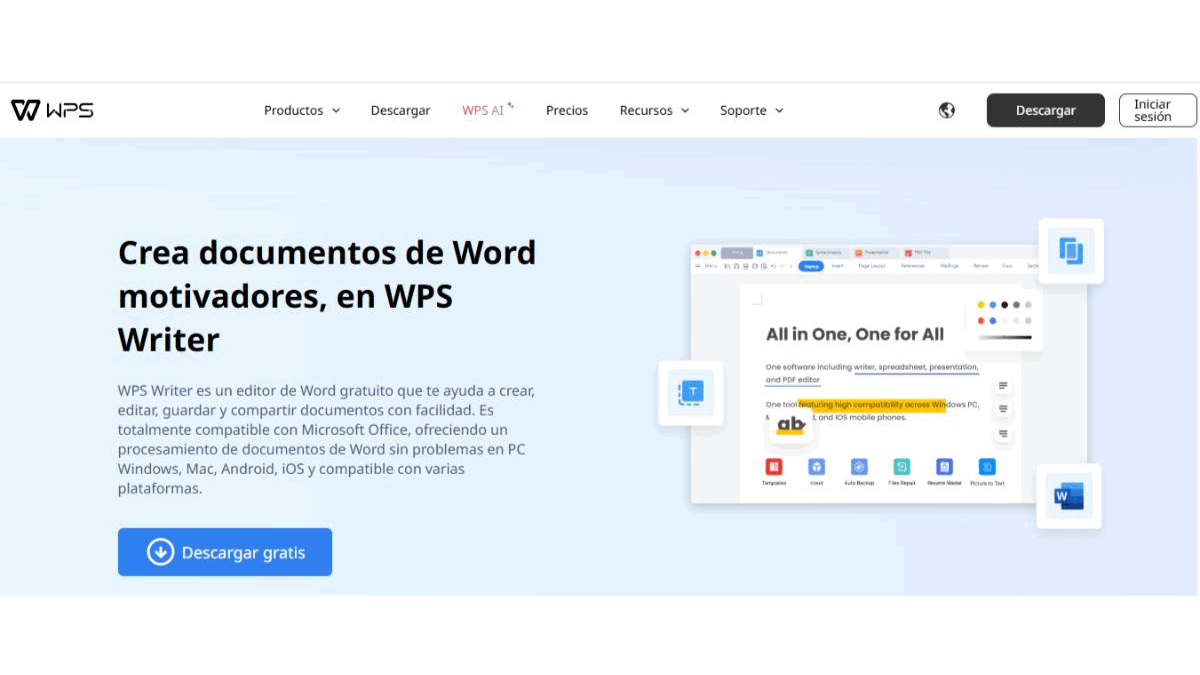Screen dimensions: 1200x675
Task: Click the Files Repair icon in the preview
Action: tap(901, 467)
